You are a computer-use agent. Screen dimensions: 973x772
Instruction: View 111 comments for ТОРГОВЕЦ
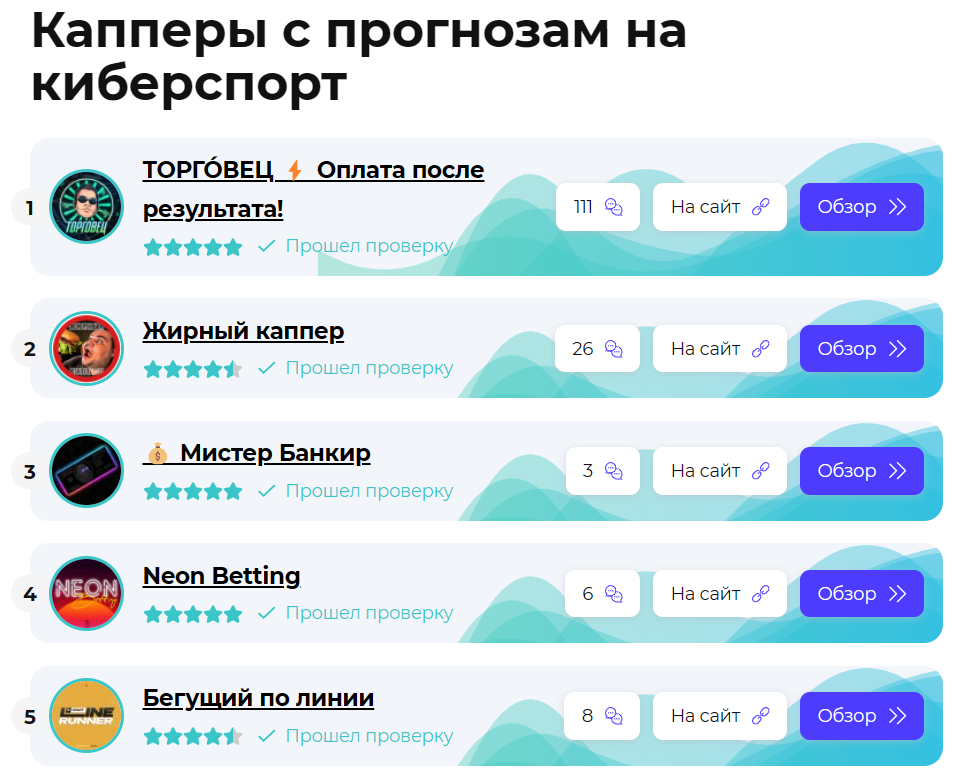[x=598, y=207]
